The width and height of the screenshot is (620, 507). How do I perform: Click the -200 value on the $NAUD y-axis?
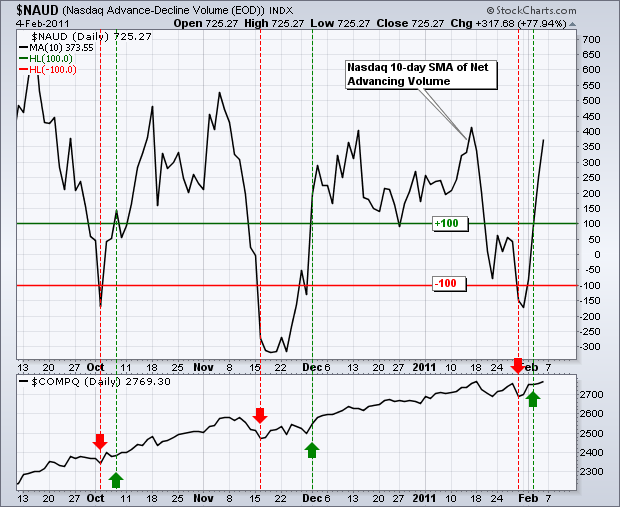(589, 316)
